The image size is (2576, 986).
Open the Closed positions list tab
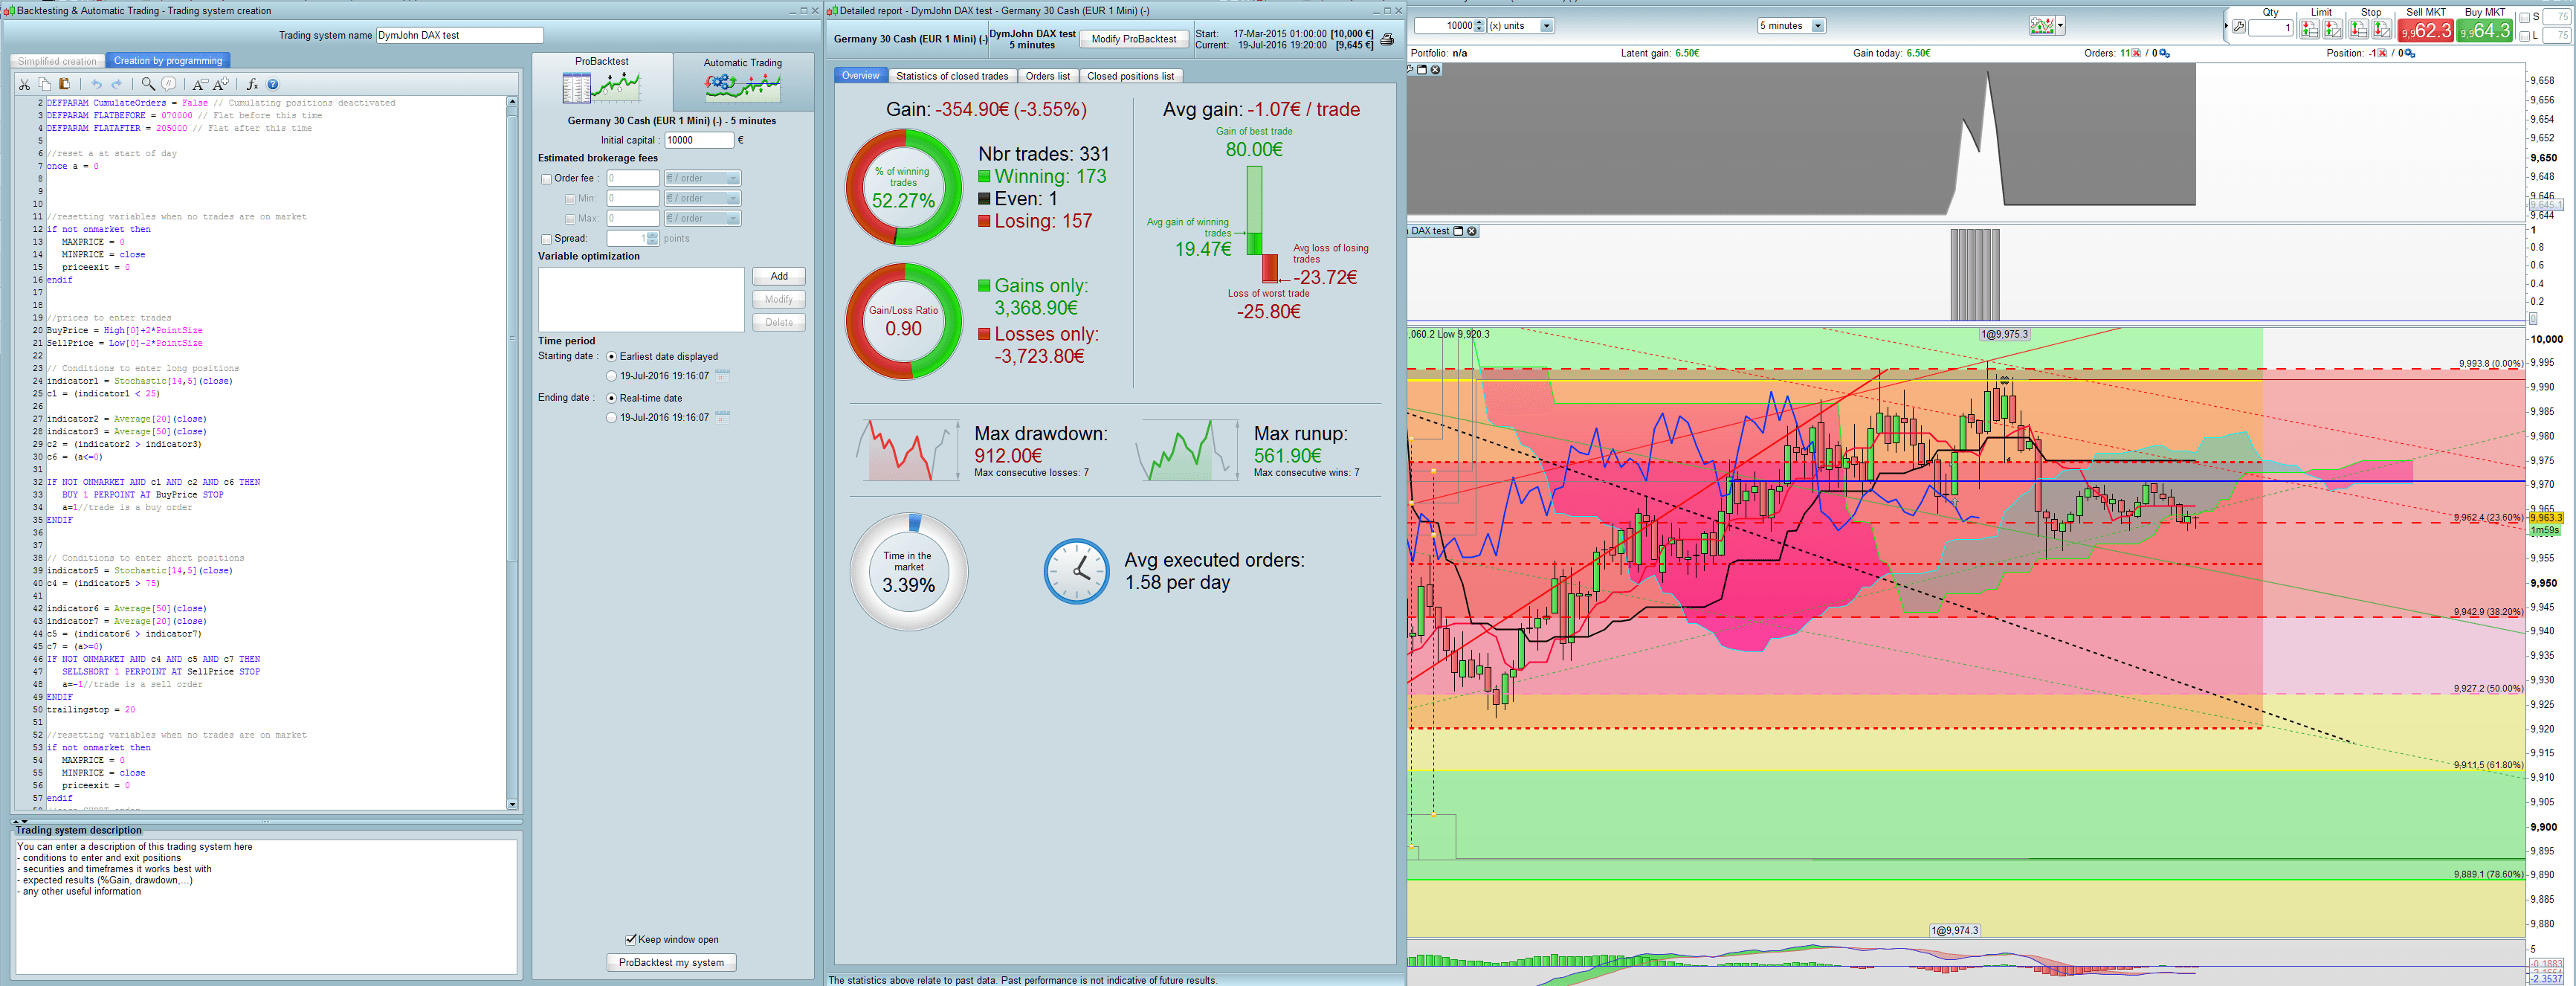[x=1130, y=76]
